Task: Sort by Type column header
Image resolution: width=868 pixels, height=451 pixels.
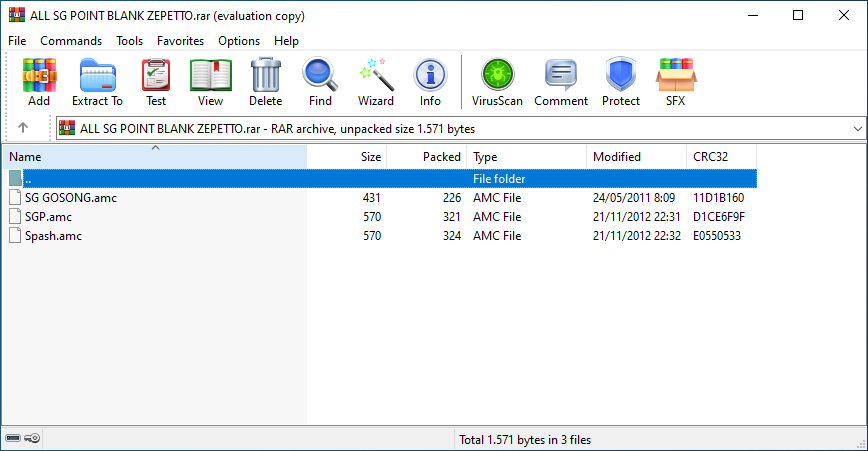Action: point(526,157)
